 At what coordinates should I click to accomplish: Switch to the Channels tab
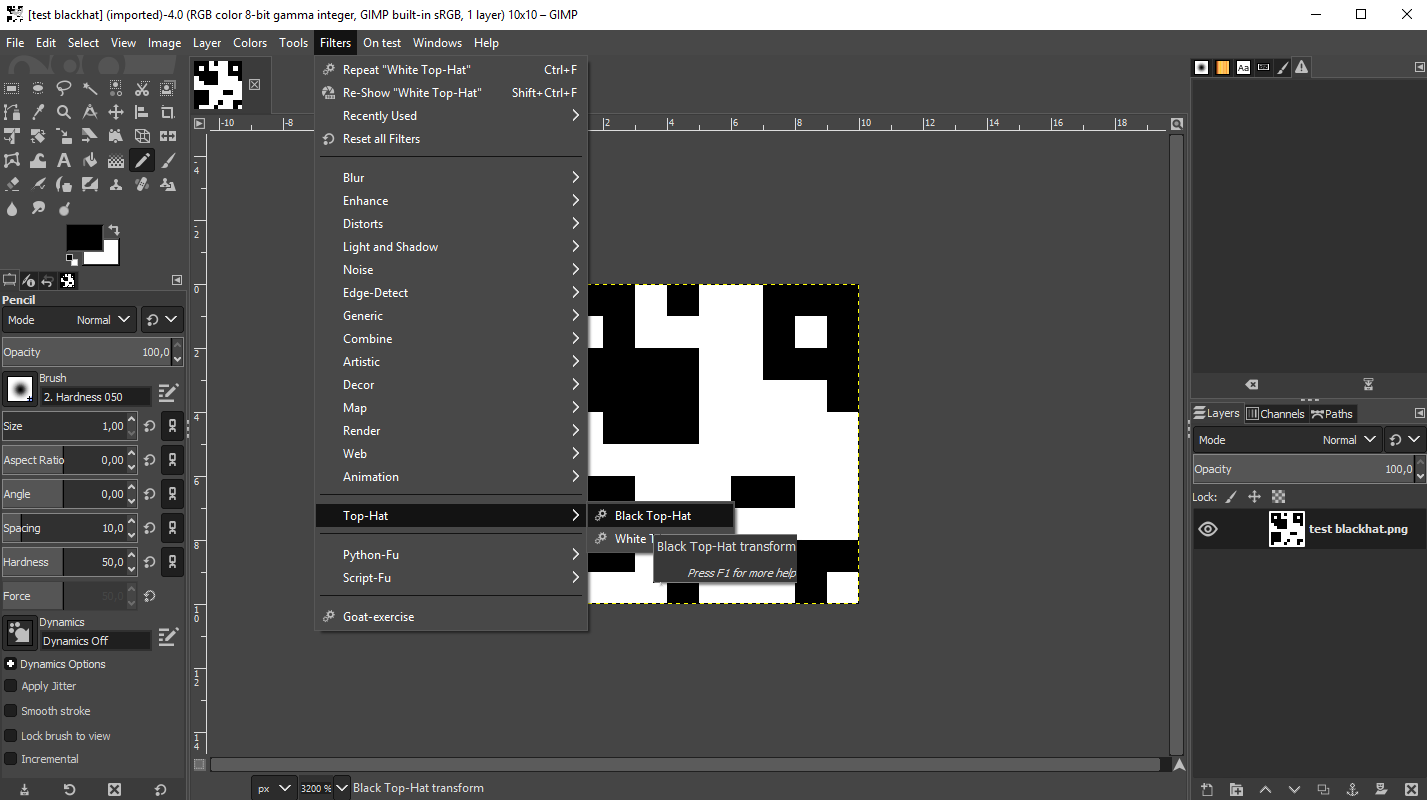tap(1276, 414)
